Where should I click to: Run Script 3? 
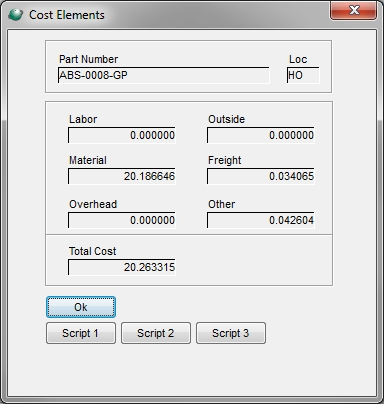click(x=231, y=333)
